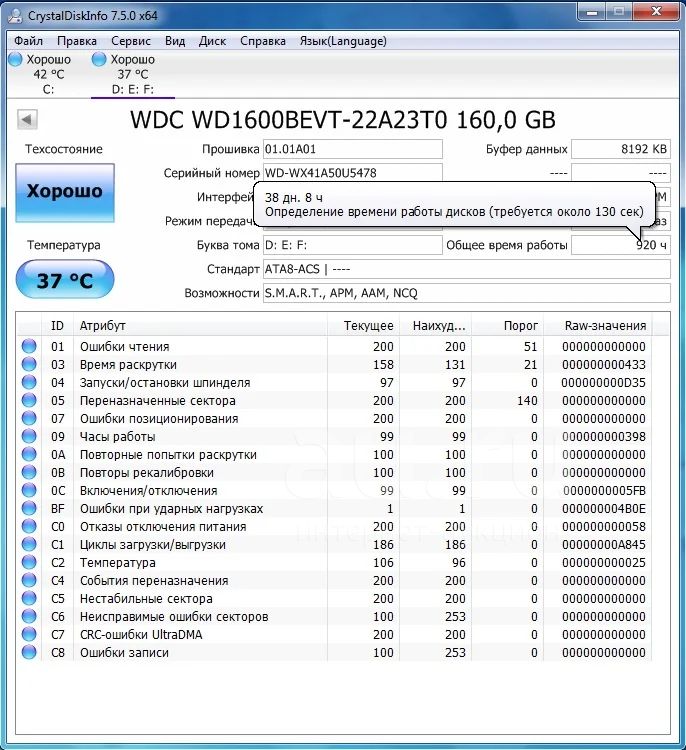The image size is (686, 750).
Task: Click status icon for C2 Температура
Action: (29, 562)
